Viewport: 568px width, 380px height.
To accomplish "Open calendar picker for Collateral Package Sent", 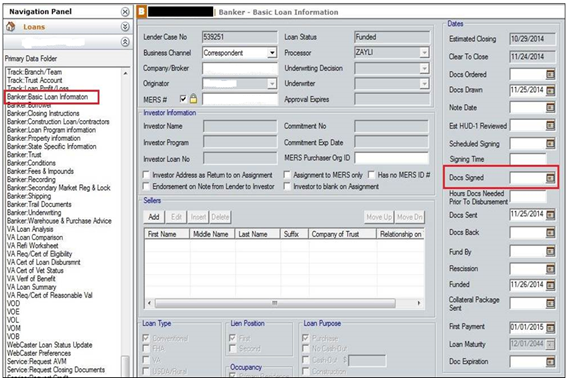I will point(550,303).
